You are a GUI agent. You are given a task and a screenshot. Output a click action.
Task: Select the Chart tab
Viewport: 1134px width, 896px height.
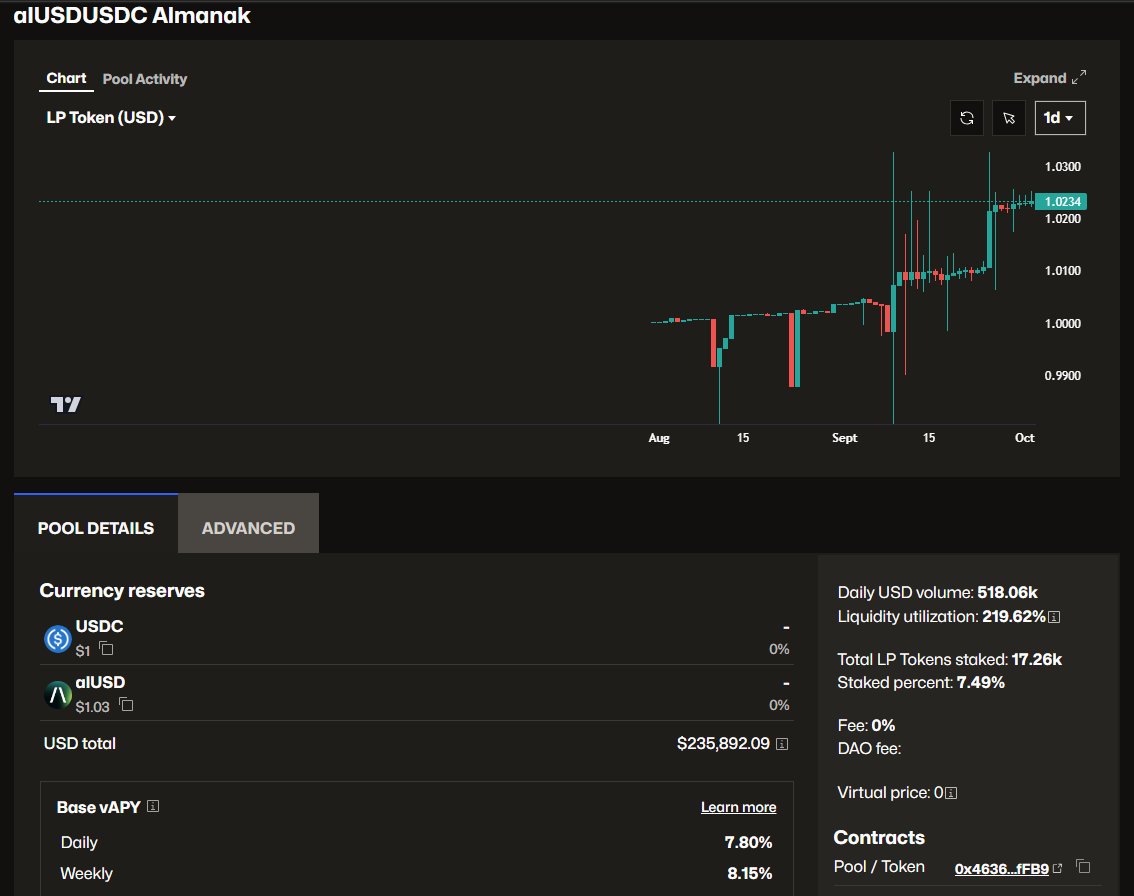click(x=66, y=78)
